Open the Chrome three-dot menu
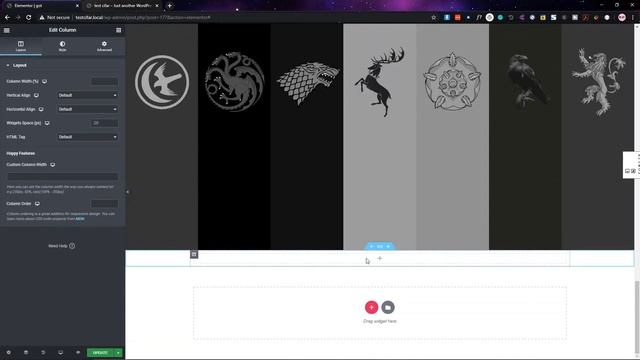Screen dimensions: 640x360 (x=633, y=18)
